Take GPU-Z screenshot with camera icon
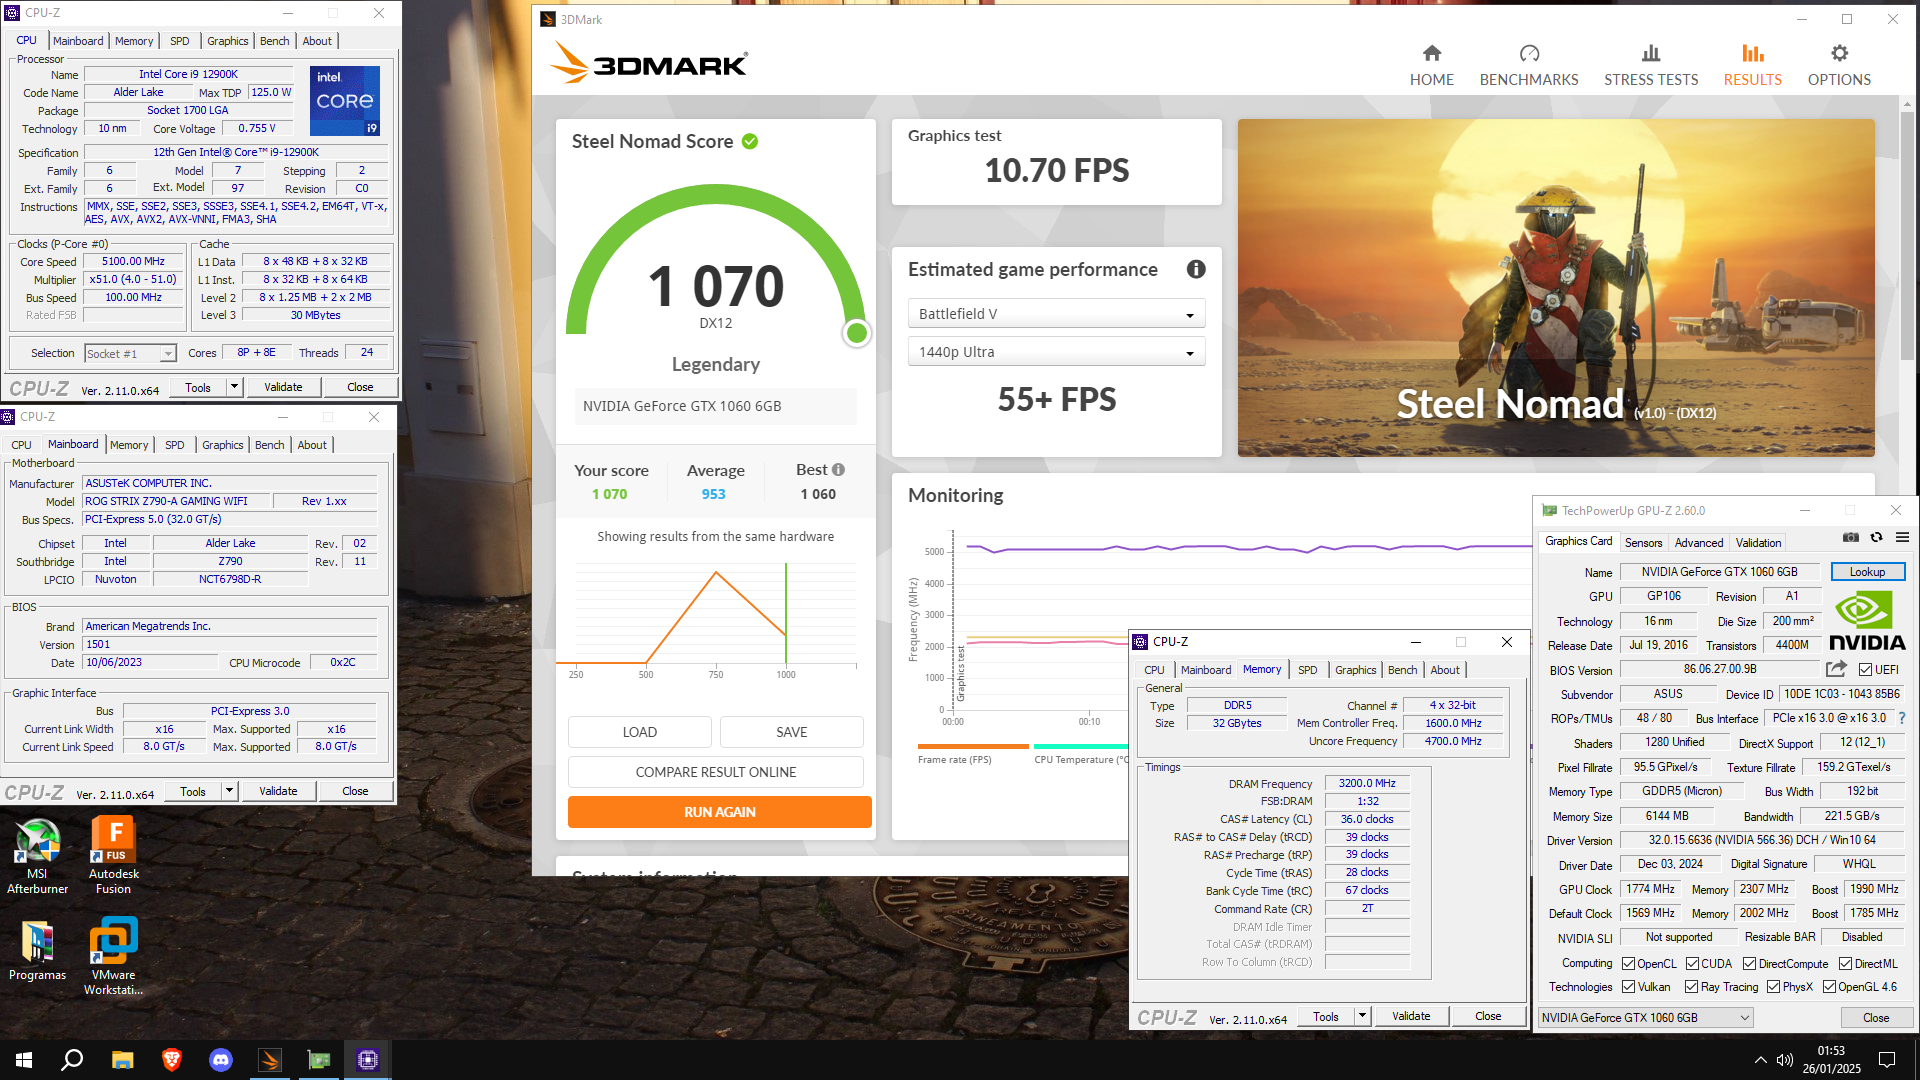The width and height of the screenshot is (1920, 1080). pyautogui.click(x=1851, y=537)
